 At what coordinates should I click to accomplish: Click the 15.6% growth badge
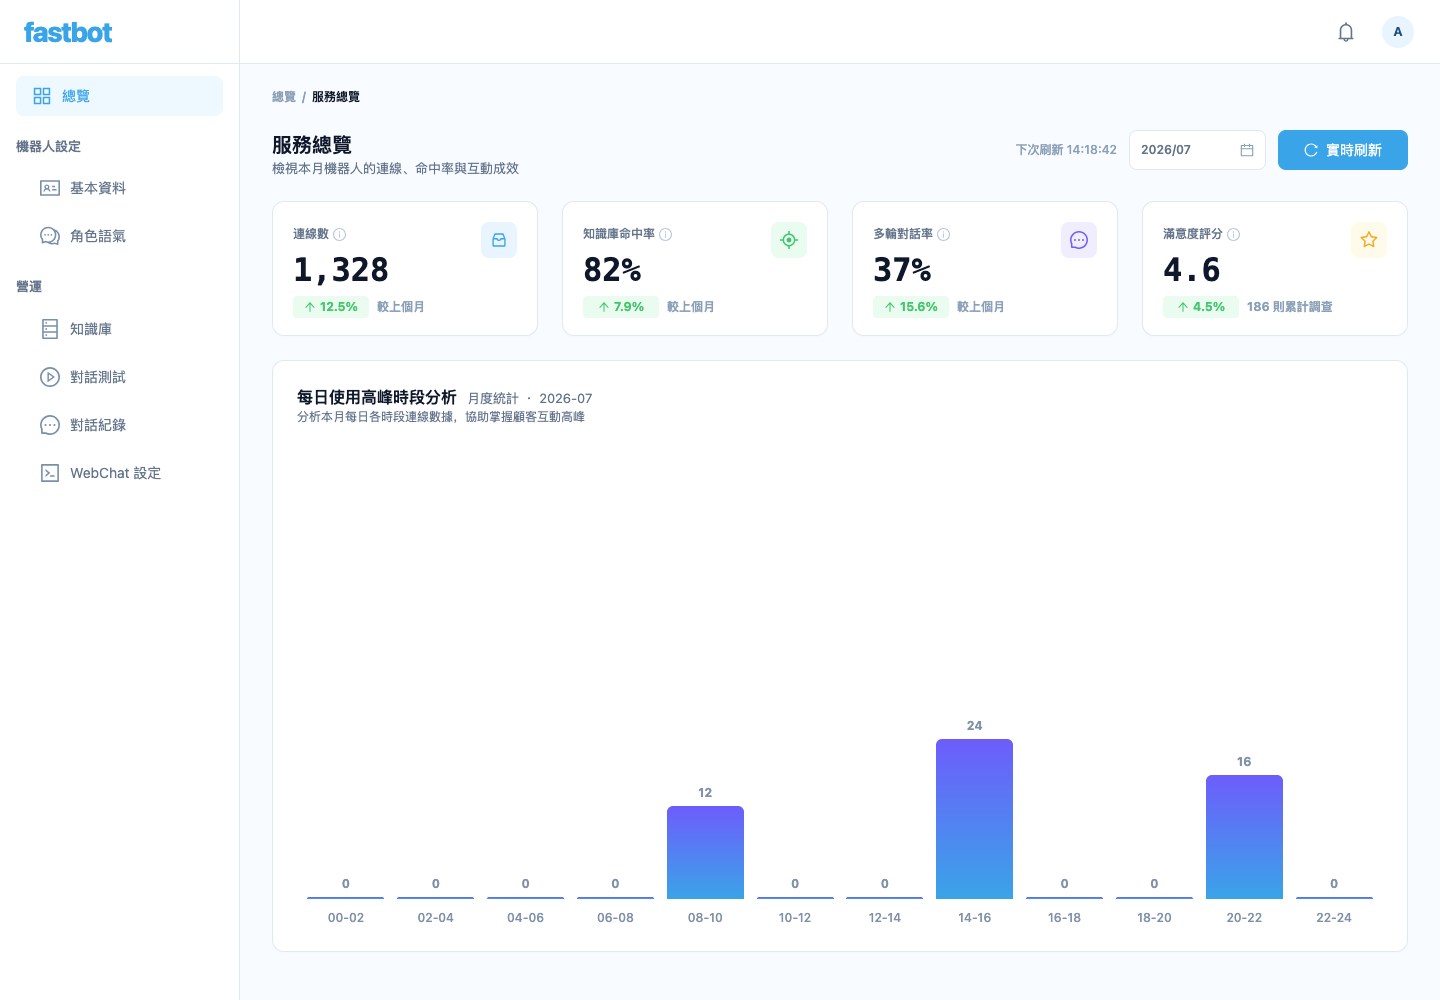tap(911, 307)
